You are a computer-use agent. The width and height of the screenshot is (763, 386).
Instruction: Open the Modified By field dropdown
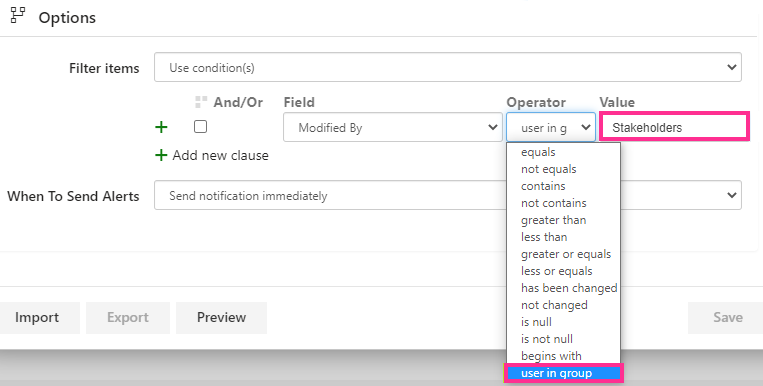point(393,128)
